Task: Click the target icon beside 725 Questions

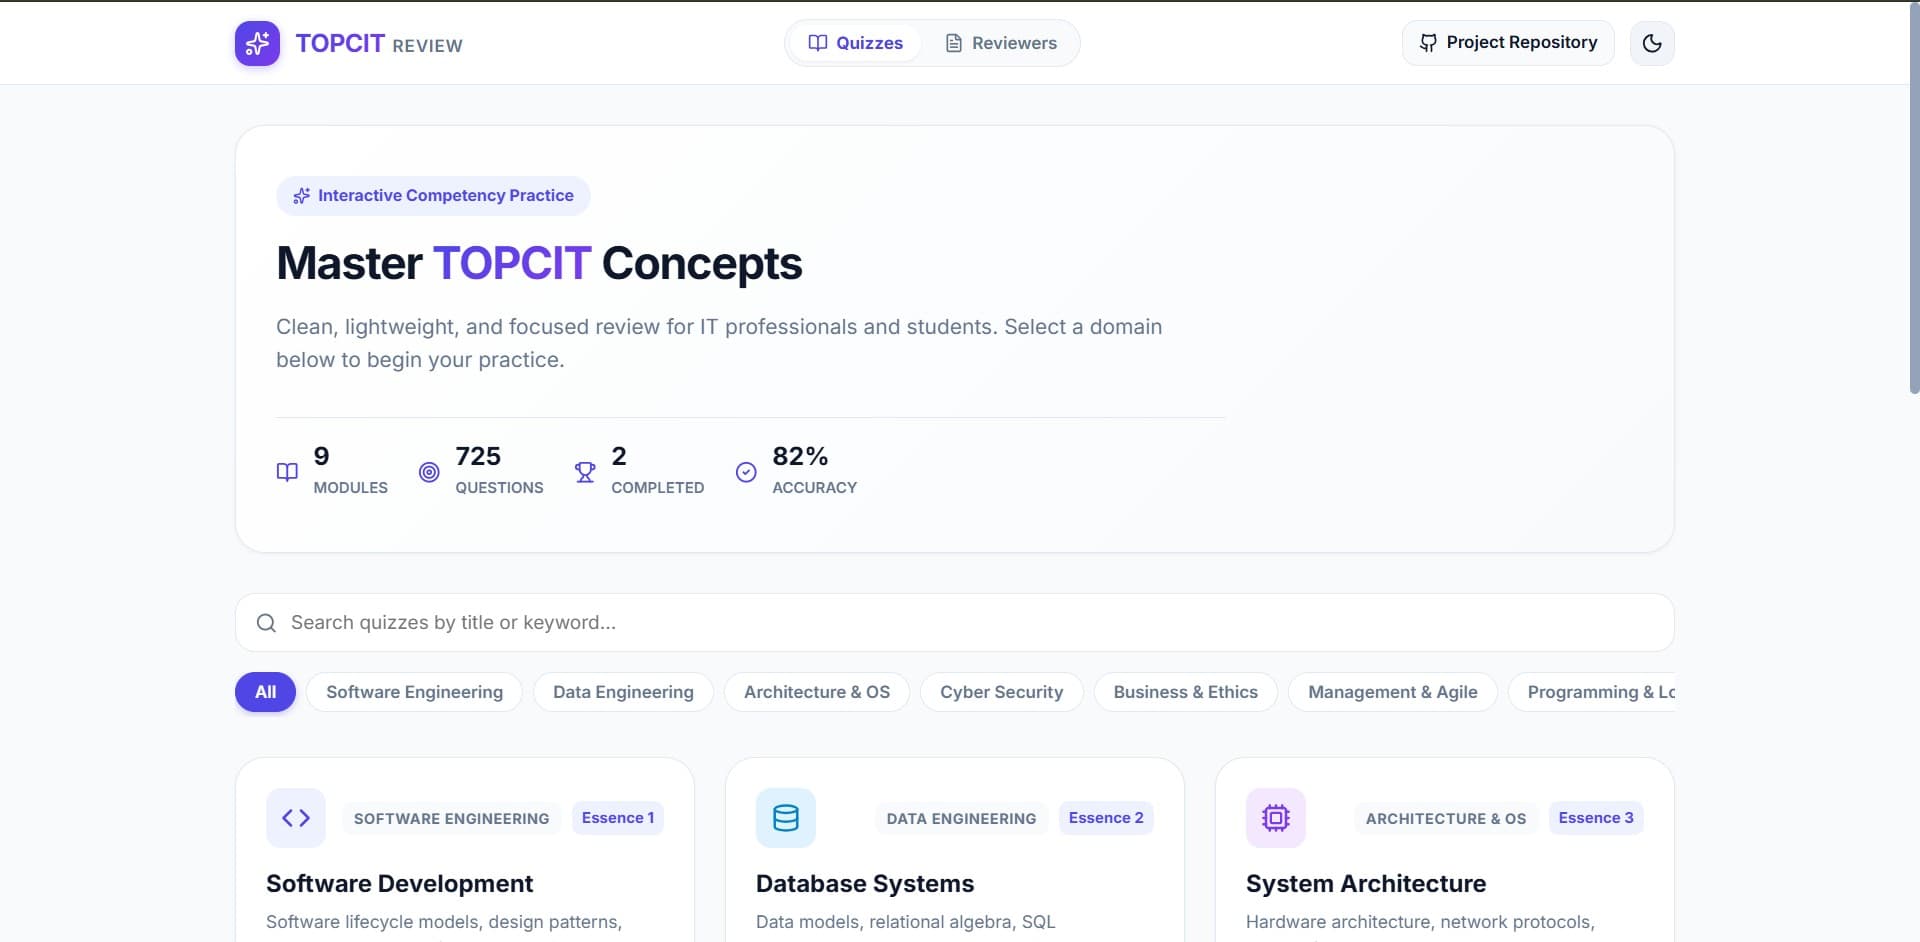Action: [429, 472]
